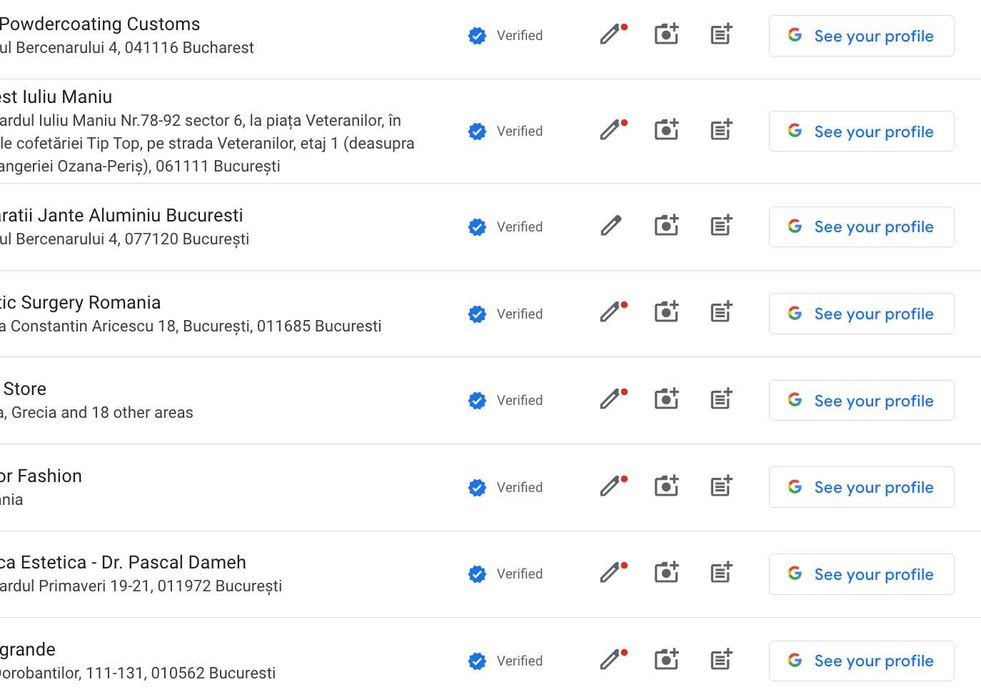See your profile for Iuliu Maniu listing
This screenshot has height=700, width=981.
point(861,131)
